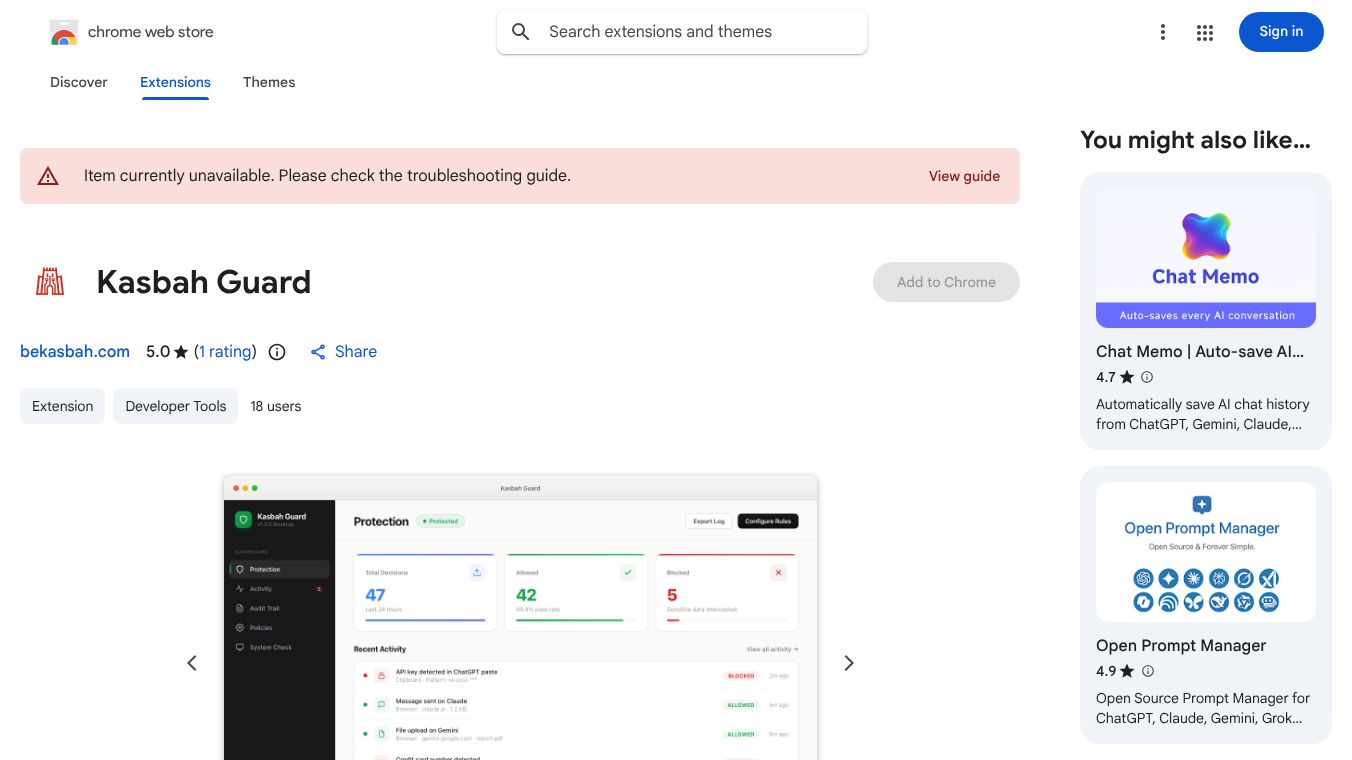Click the info icon beside Open Prompt Manager's rating
The image size is (1352, 760).
click(1148, 671)
